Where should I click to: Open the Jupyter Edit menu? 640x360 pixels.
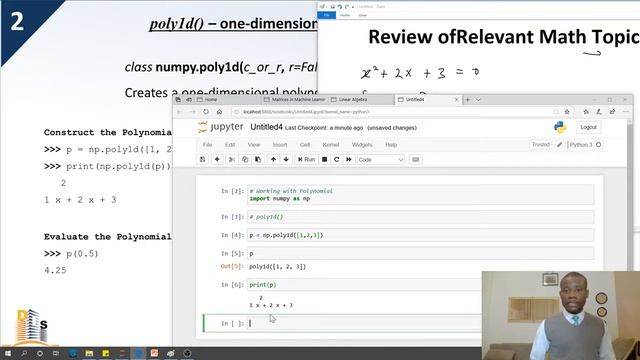pyautogui.click(x=230, y=145)
